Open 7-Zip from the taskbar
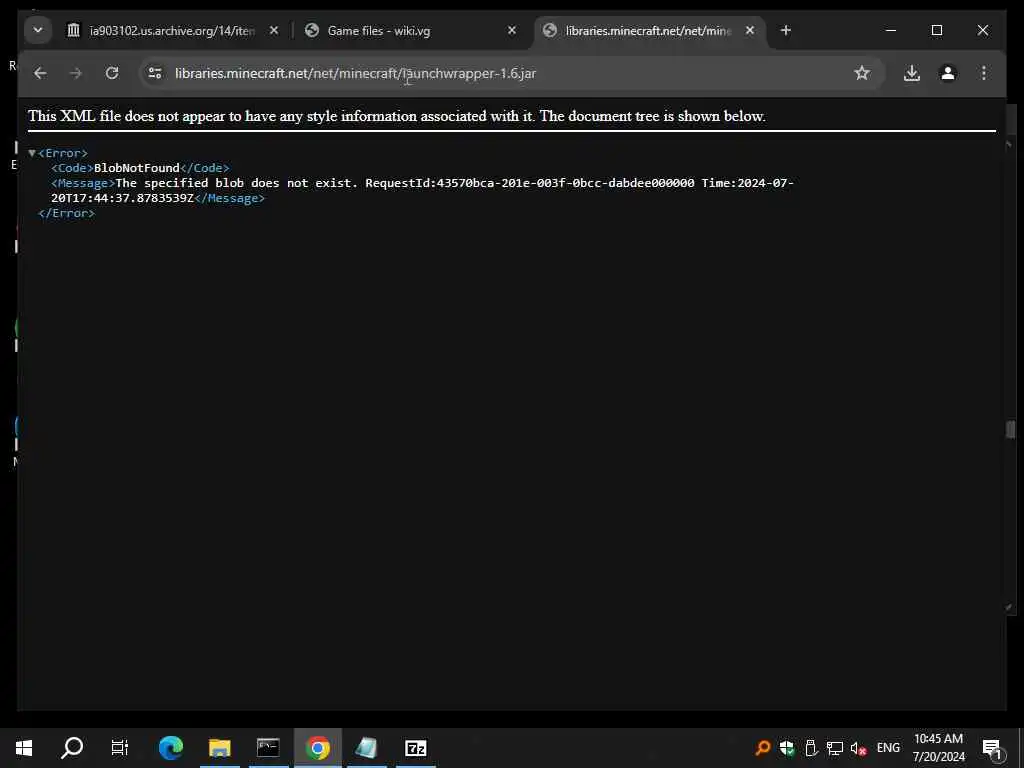This screenshot has width=1024, height=768. [x=415, y=748]
